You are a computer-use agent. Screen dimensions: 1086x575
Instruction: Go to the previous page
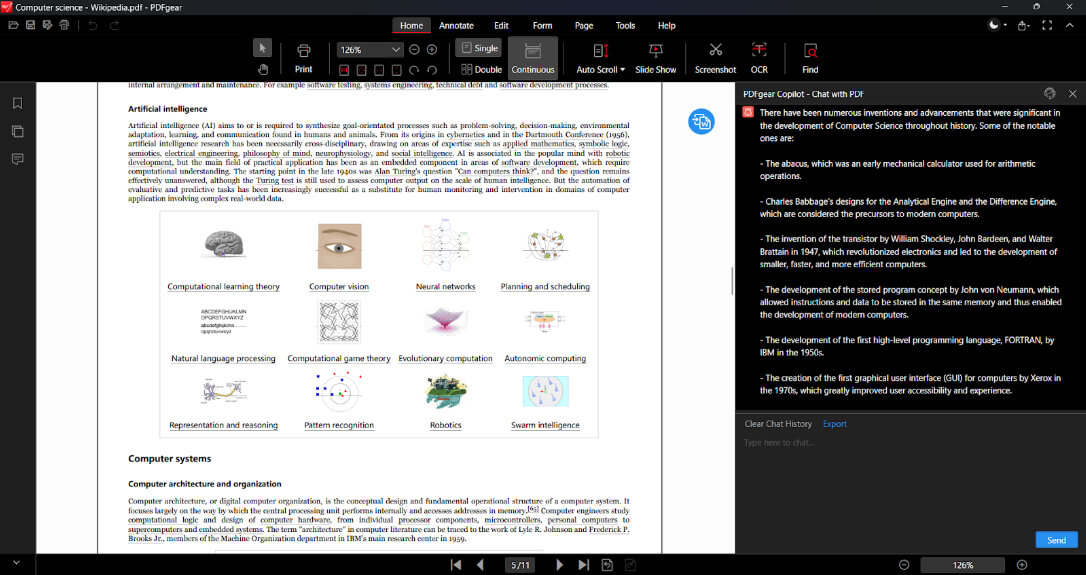tap(480, 565)
